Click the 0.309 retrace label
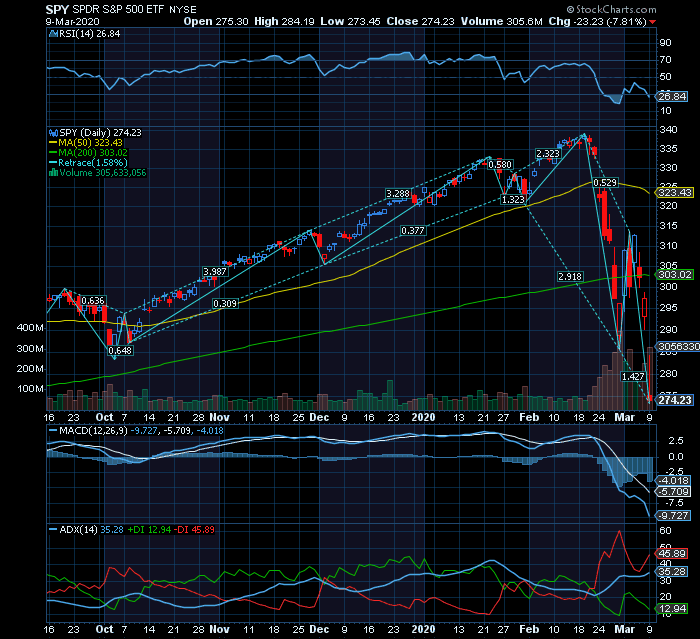This screenshot has width=700, height=639. [225, 304]
